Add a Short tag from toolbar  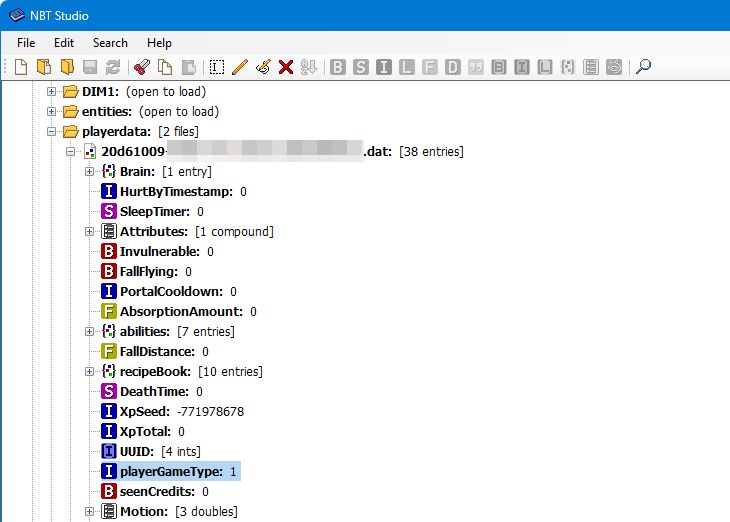click(x=361, y=67)
